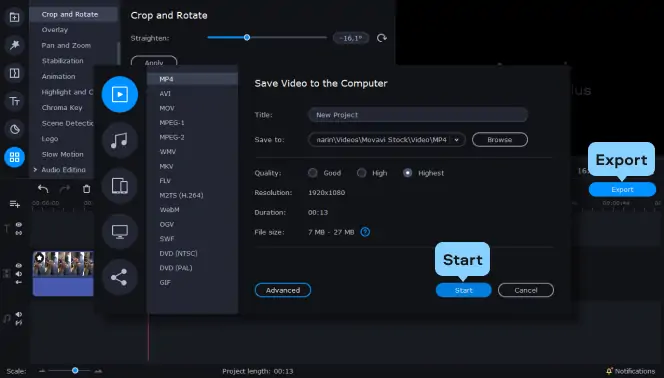This screenshot has height=378, width=664.
Task: Choose the save audio music note icon
Action: (120, 140)
